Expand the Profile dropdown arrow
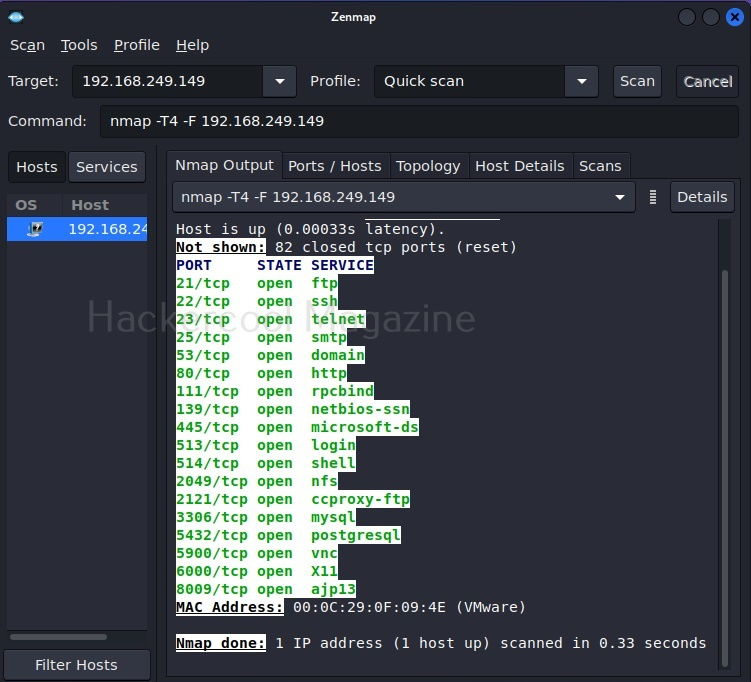The width and height of the screenshot is (751, 682). pyautogui.click(x=581, y=81)
